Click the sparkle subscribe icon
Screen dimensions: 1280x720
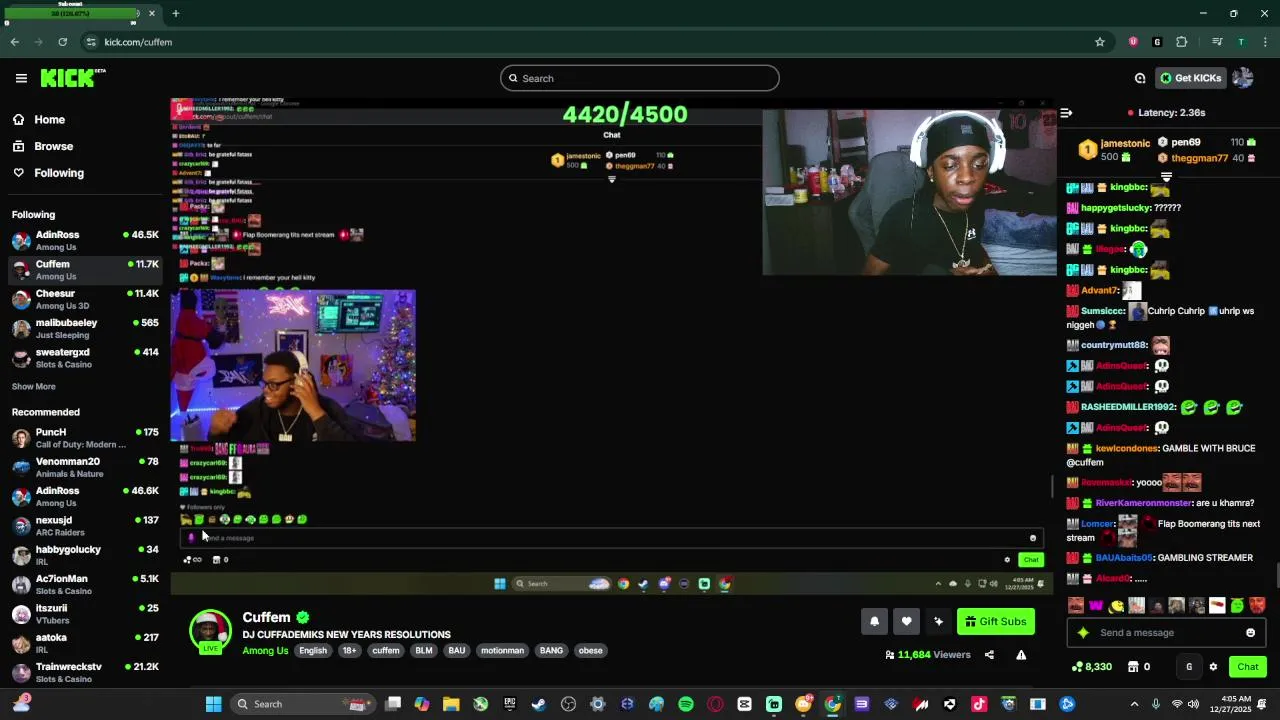[x=938, y=622]
